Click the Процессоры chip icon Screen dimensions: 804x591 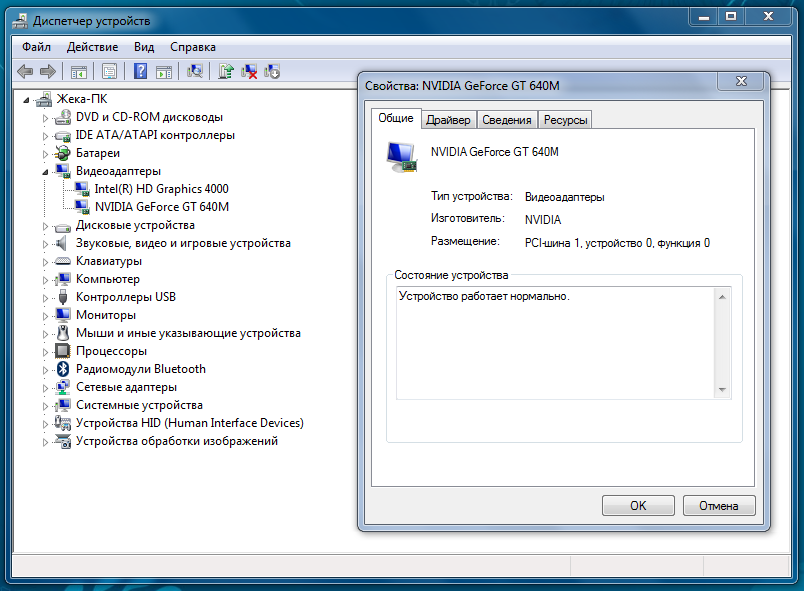pyautogui.click(x=63, y=351)
